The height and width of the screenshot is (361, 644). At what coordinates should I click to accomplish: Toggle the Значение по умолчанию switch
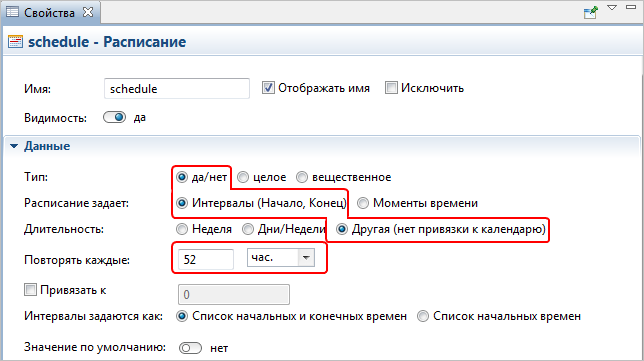coord(190,348)
